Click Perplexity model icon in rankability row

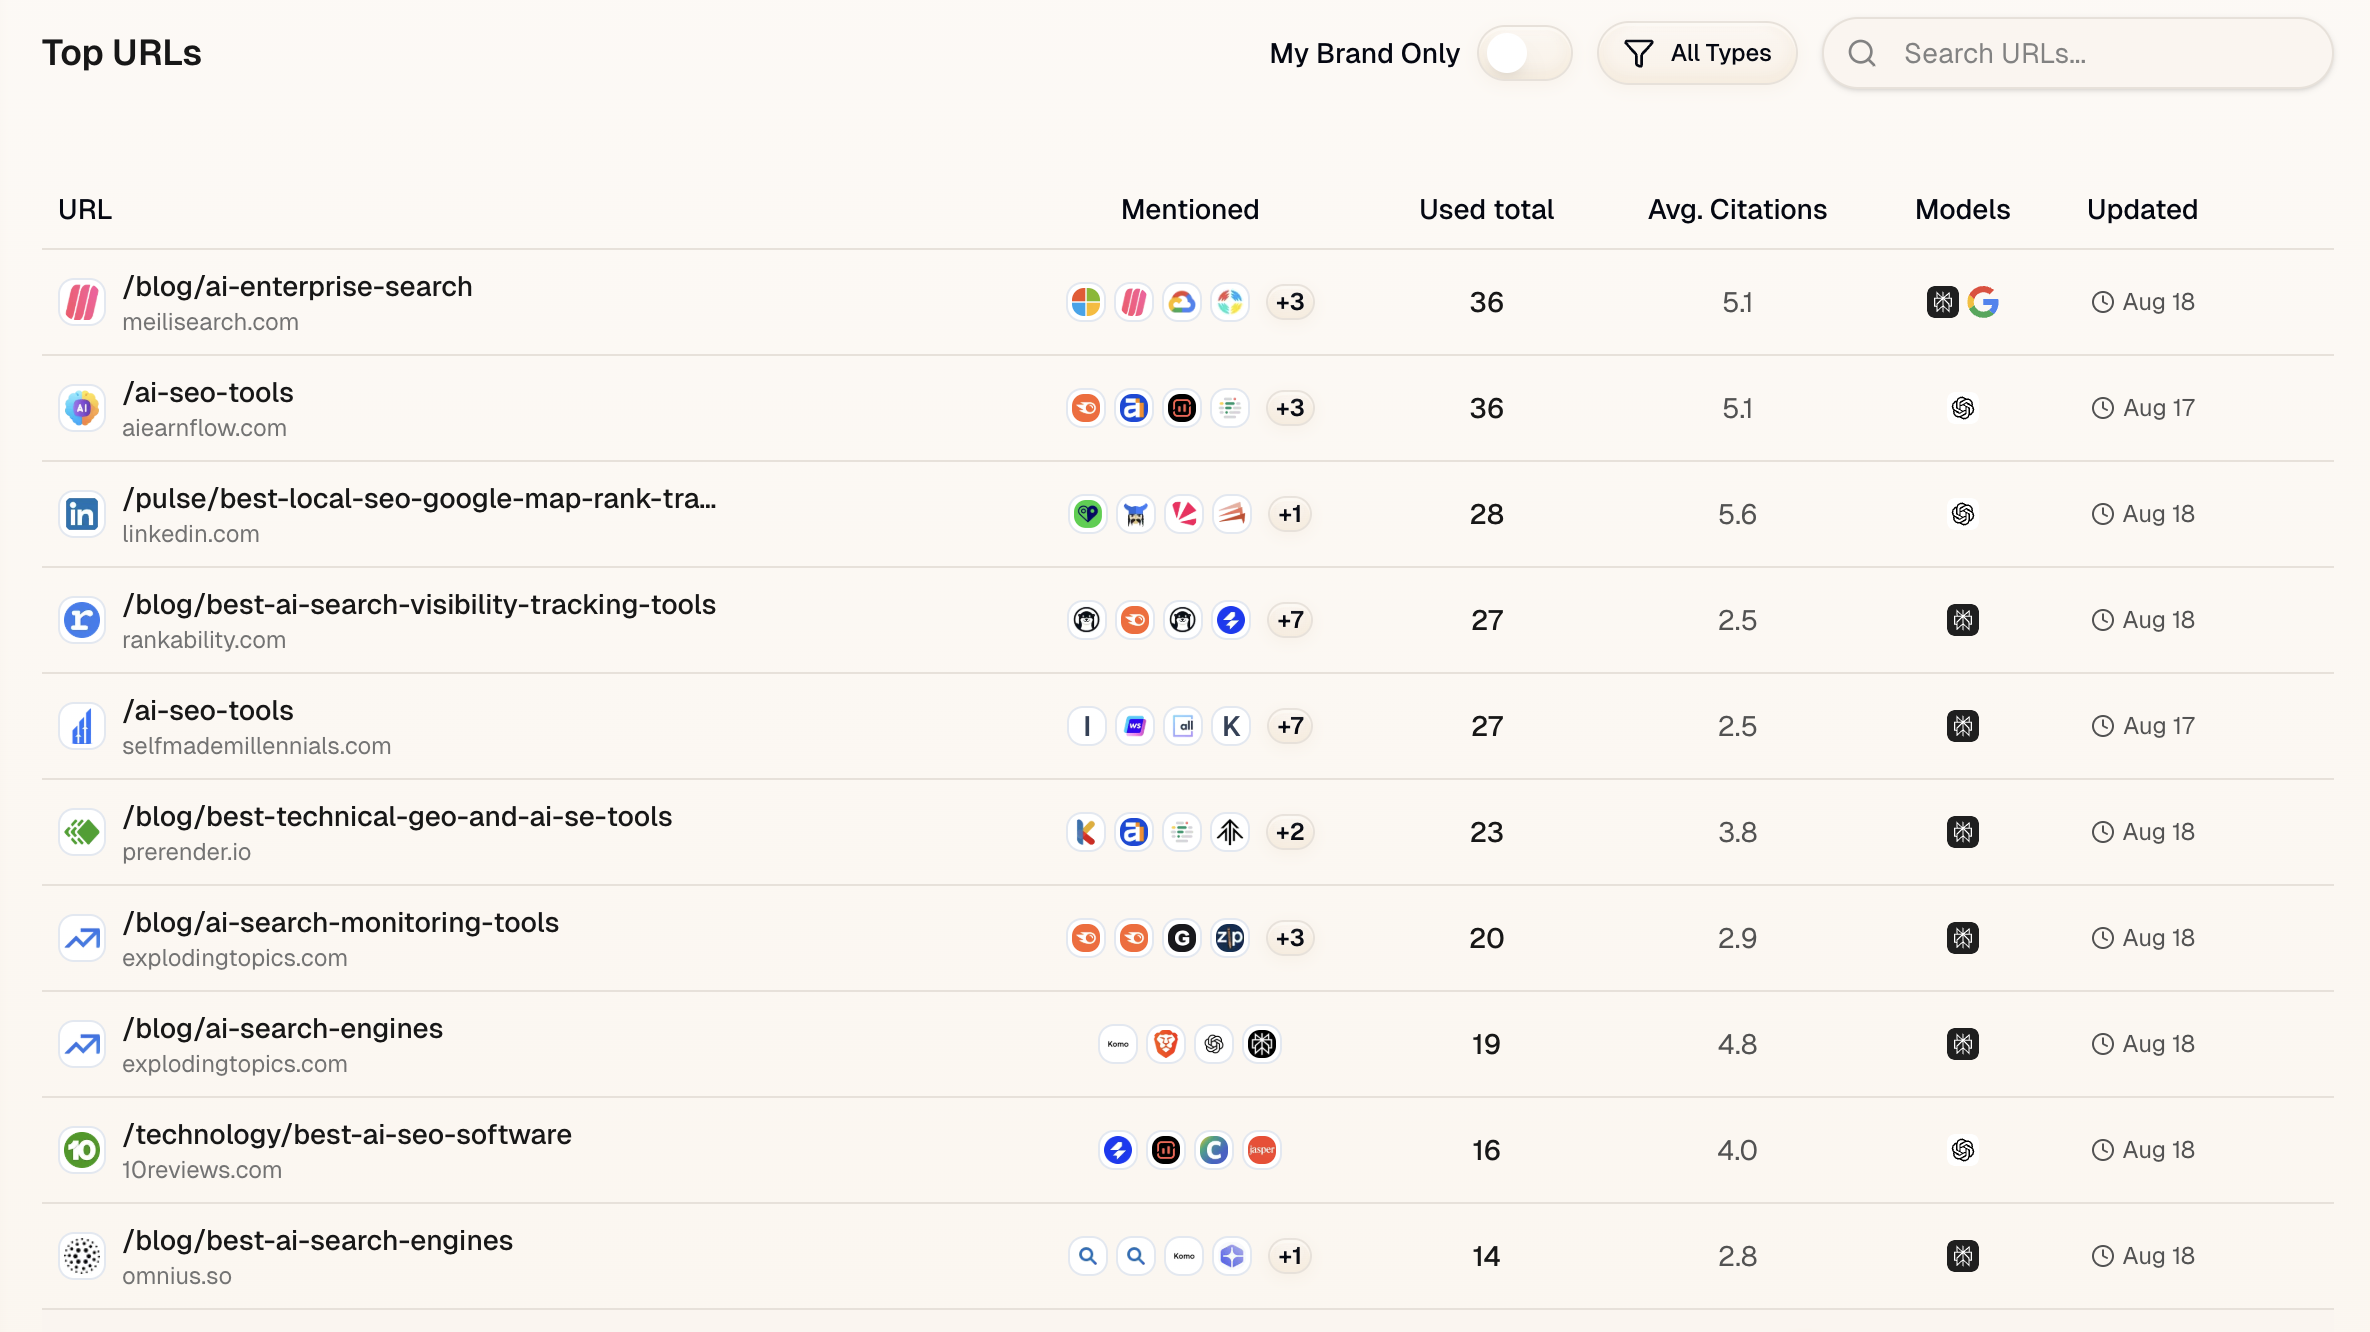(x=1963, y=620)
